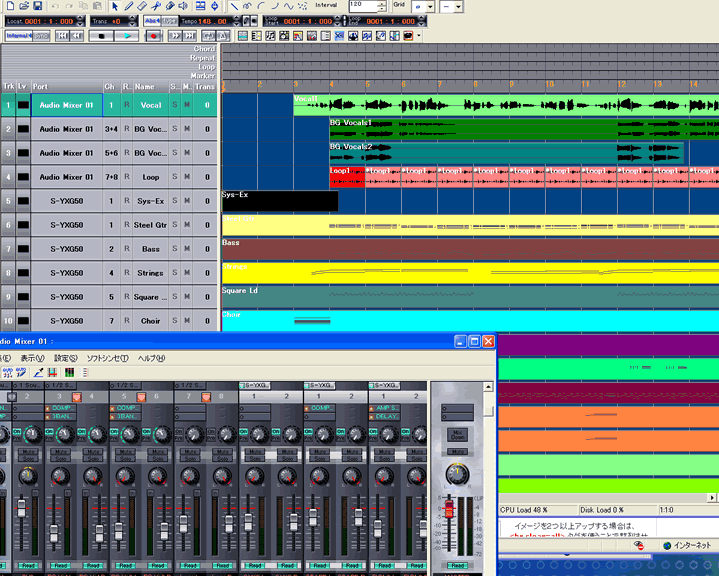Create a new song file
Image resolution: width=719 pixels, height=576 pixels.
[10, 6]
